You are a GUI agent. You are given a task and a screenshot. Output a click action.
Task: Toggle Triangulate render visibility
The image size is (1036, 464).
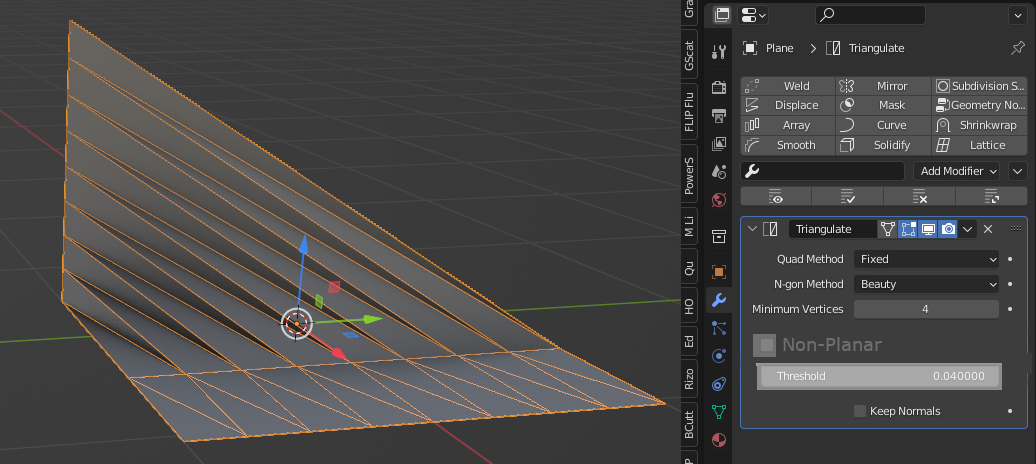coord(948,229)
